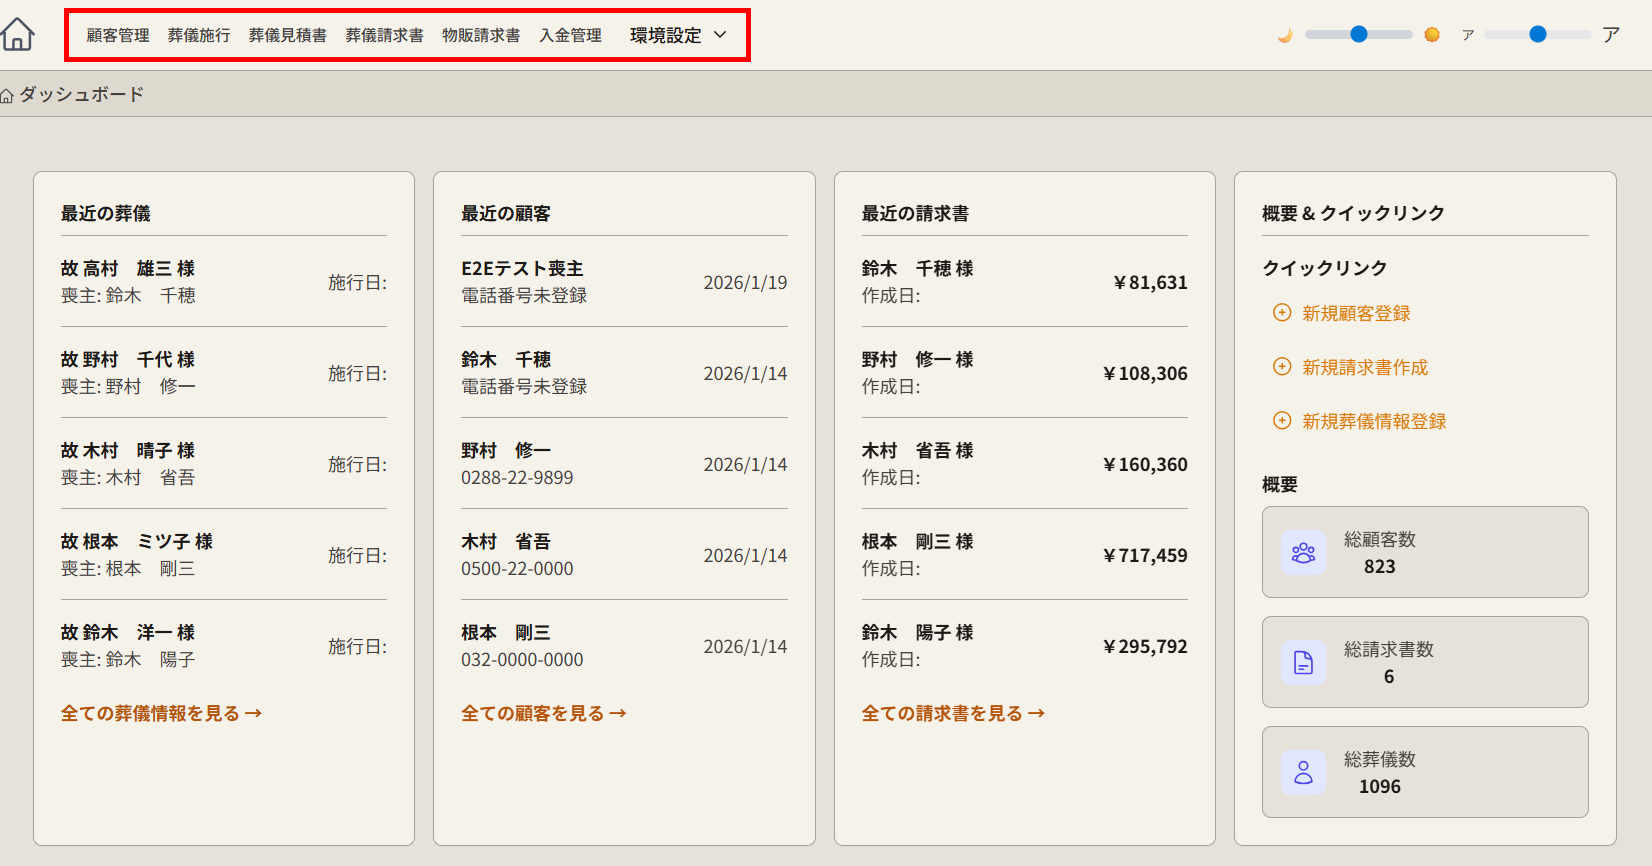Open 全ての葬儀情報を見る link
The image size is (1652, 866).
click(x=161, y=713)
